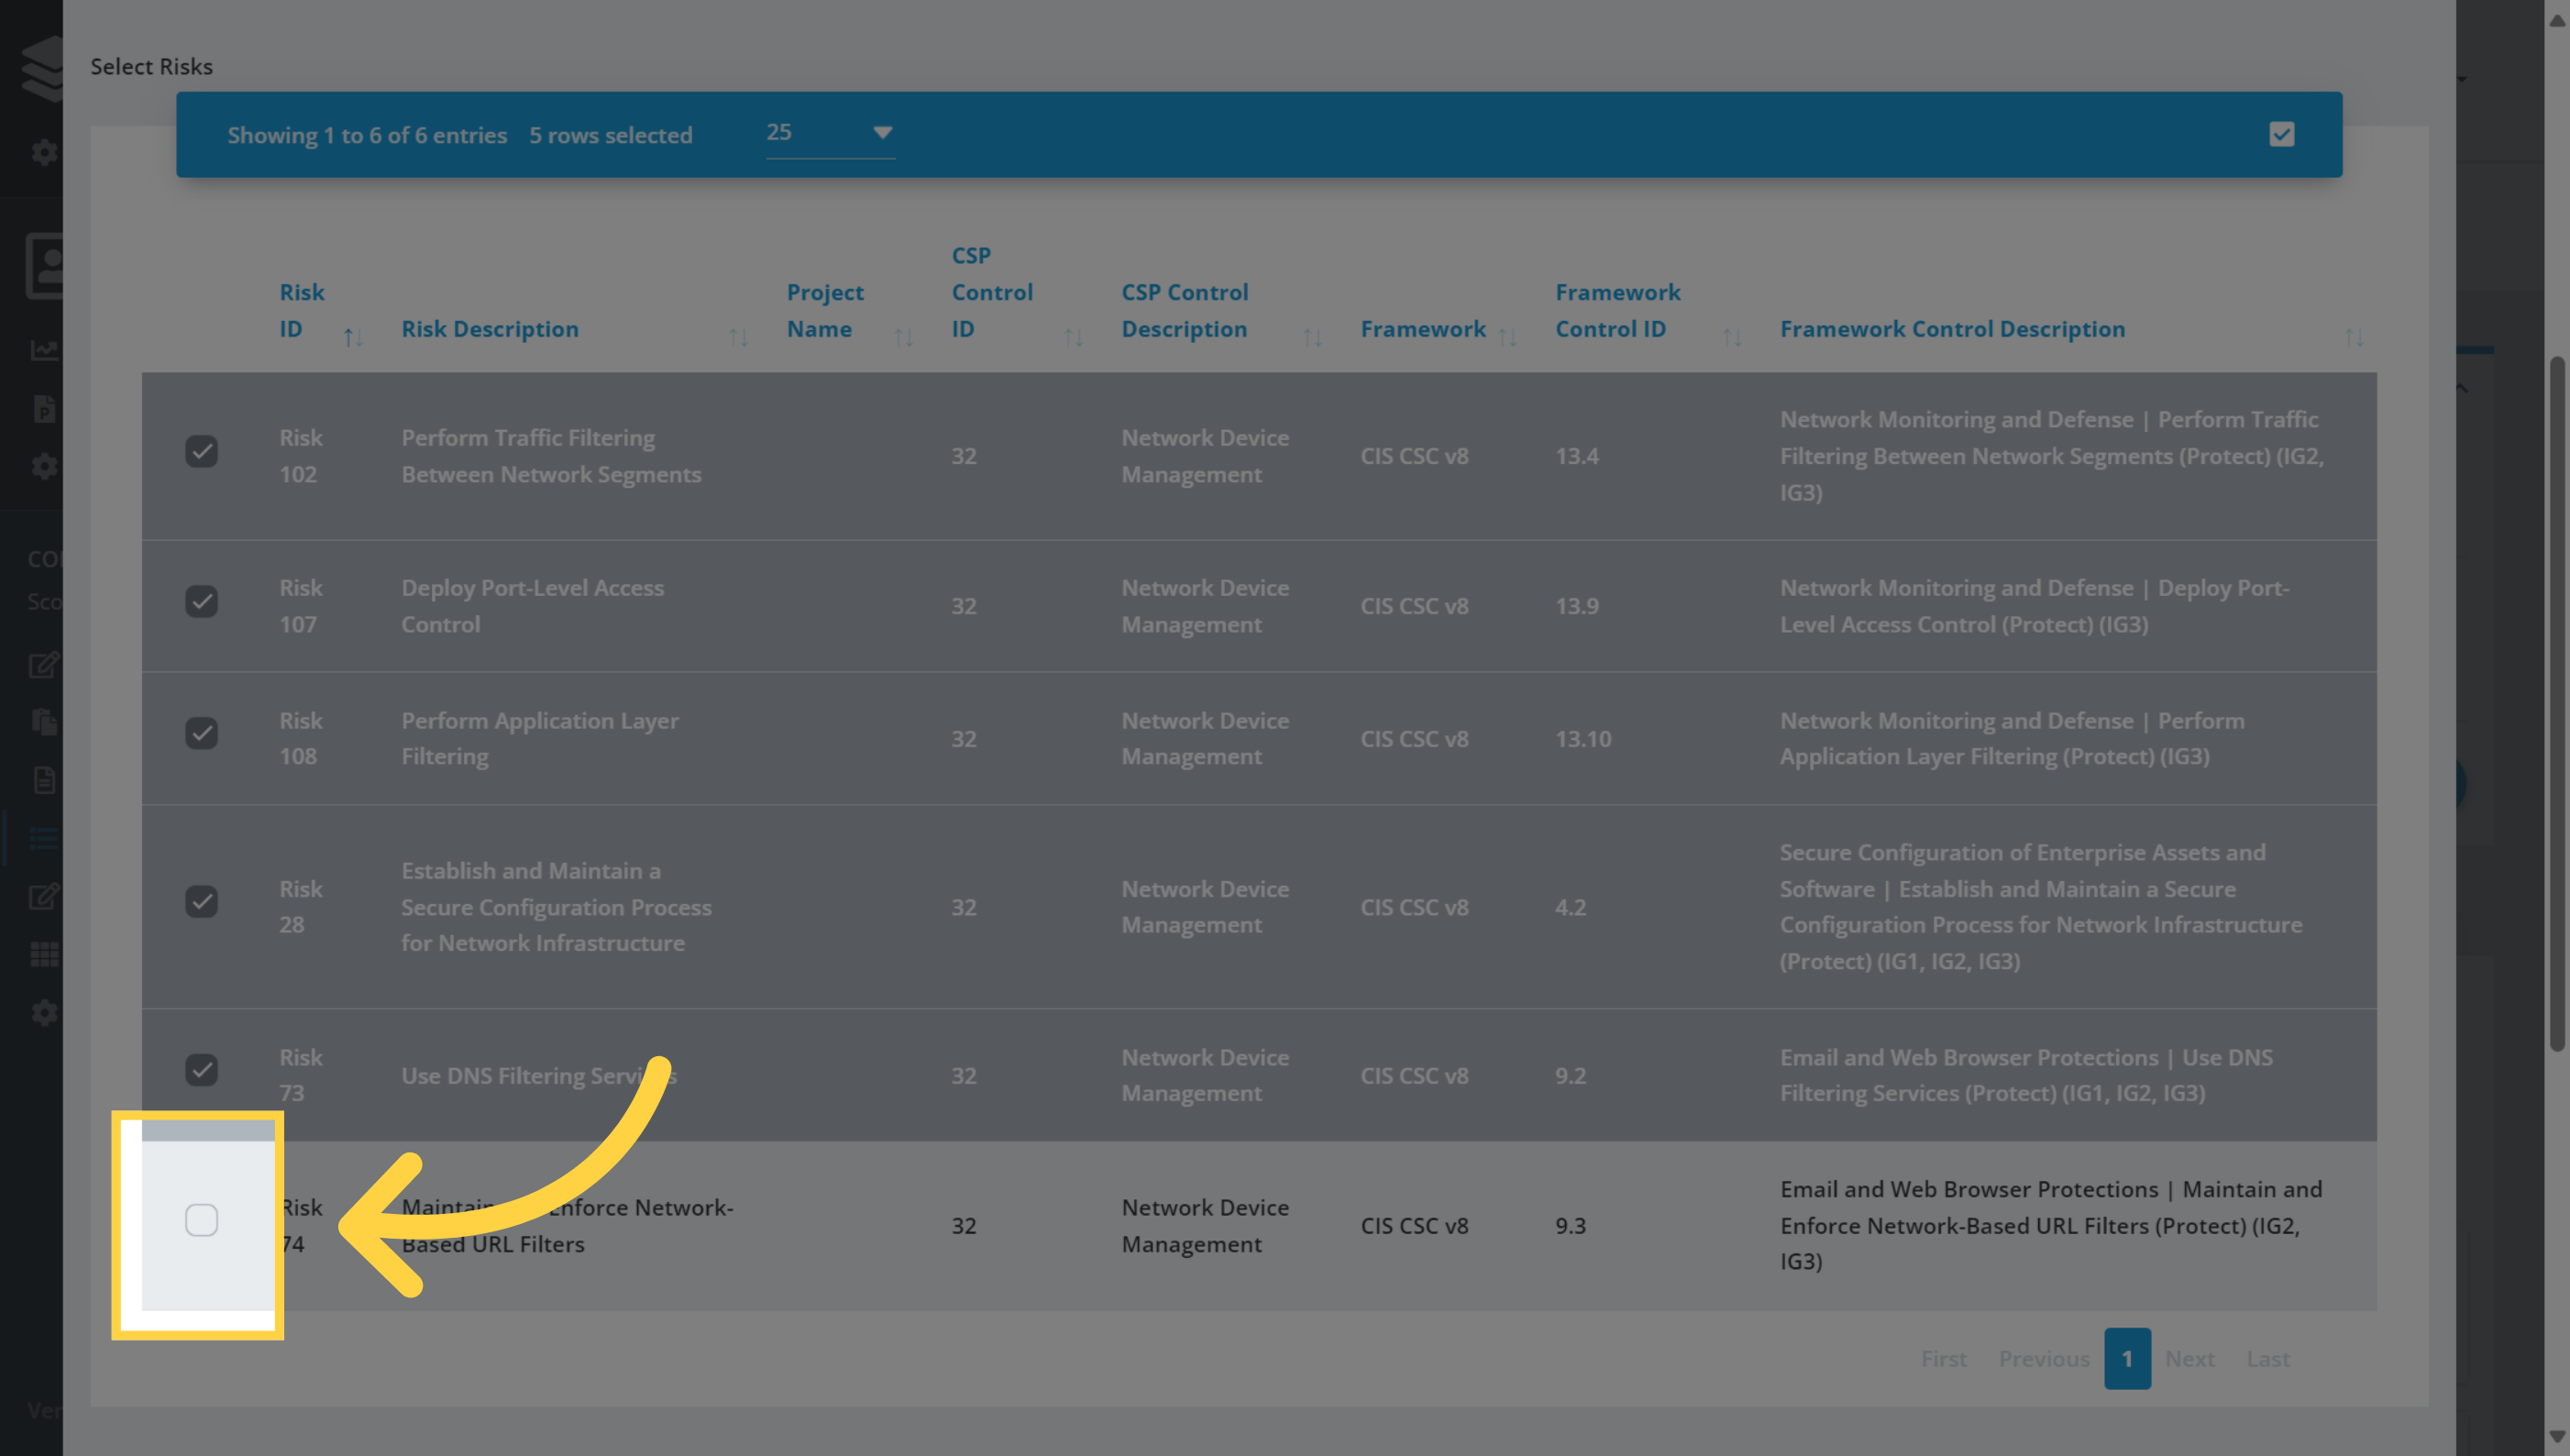Sort by CSP Control Description using its arrows
This screenshot has height=1456, width=2570.
click(x=1313, y=338)
